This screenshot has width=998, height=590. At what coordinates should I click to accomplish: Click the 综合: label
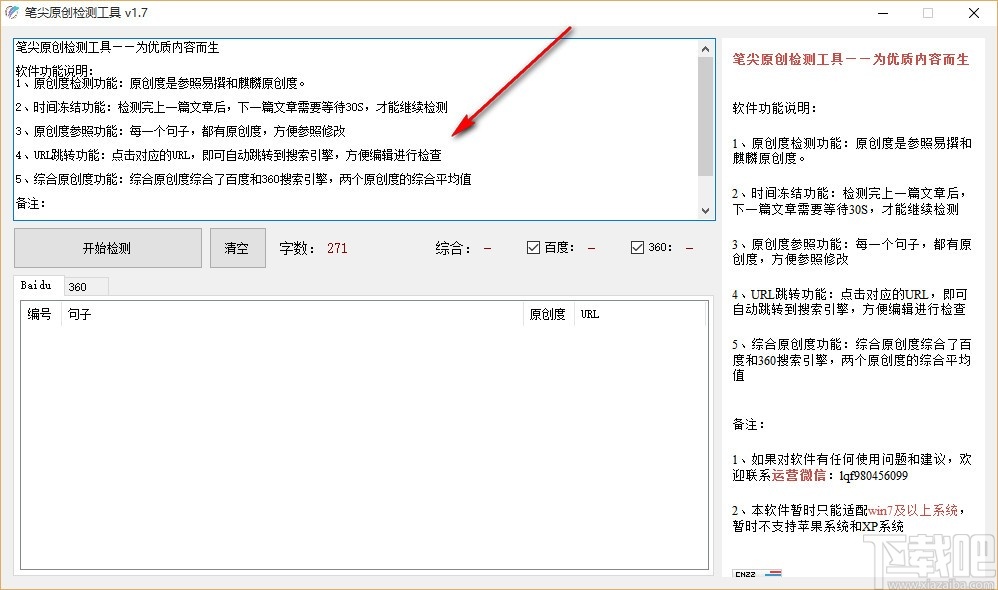[454, 248]
